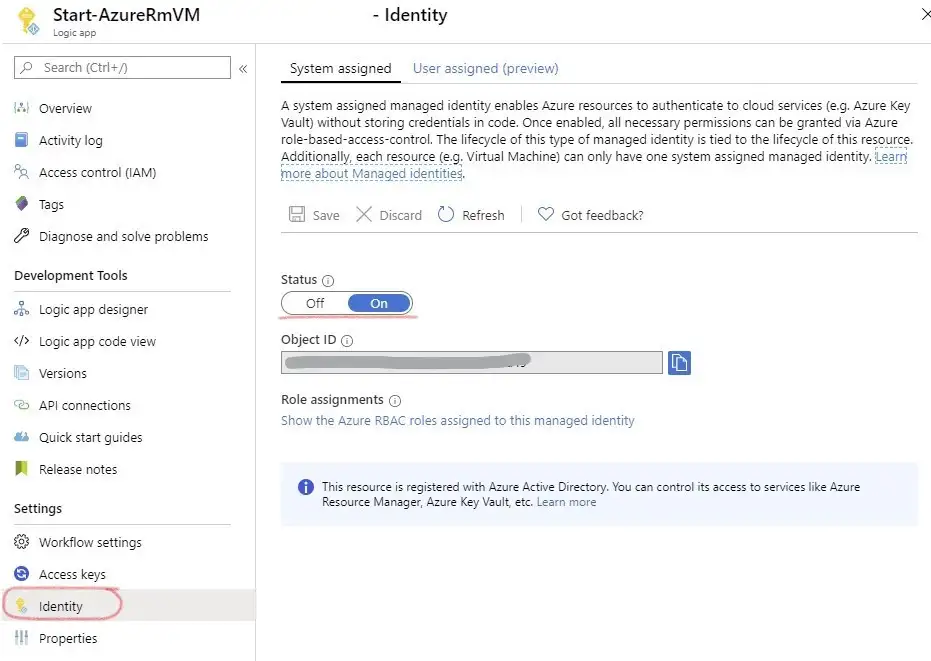
Task: Open Quick start guides menu item
Action: pyautogui.click(x=90, y=437)
